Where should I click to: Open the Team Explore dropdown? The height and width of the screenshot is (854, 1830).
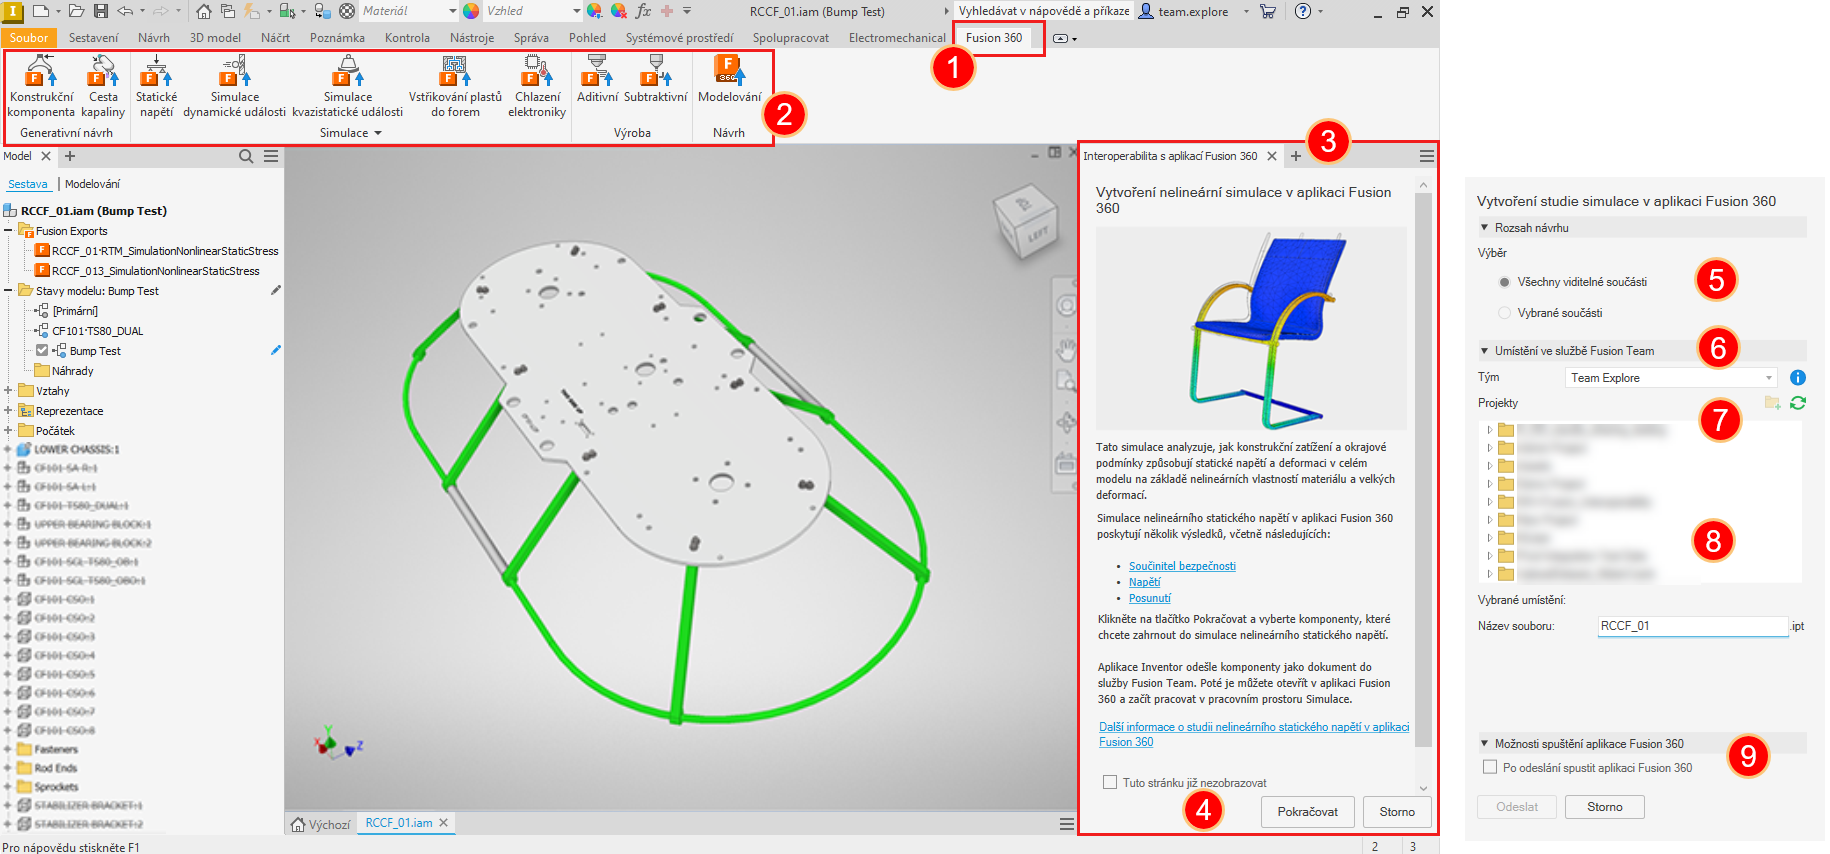pyautogui.click(x=1671, y=378)
